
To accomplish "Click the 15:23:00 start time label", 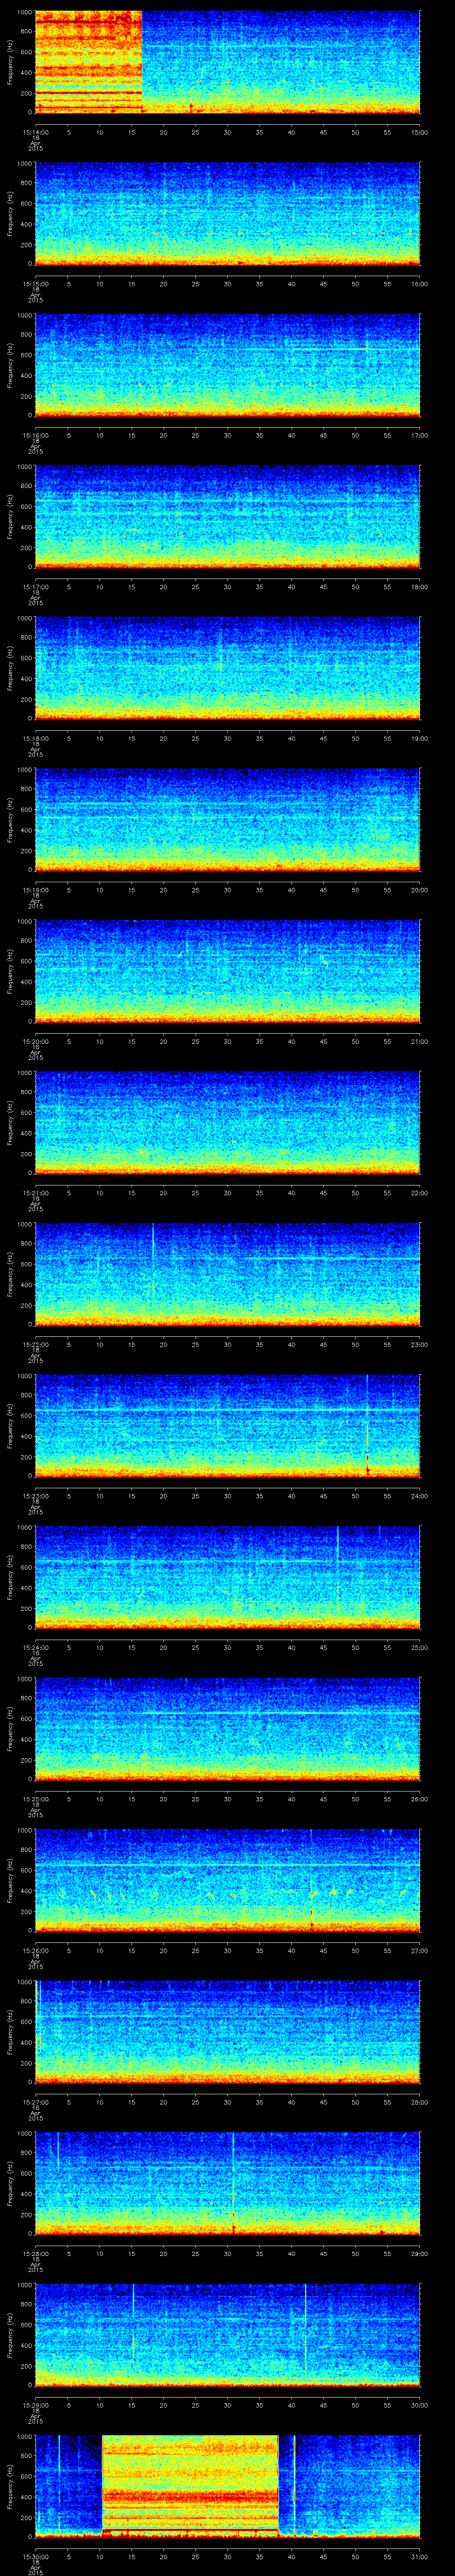I will point(35,1495).
